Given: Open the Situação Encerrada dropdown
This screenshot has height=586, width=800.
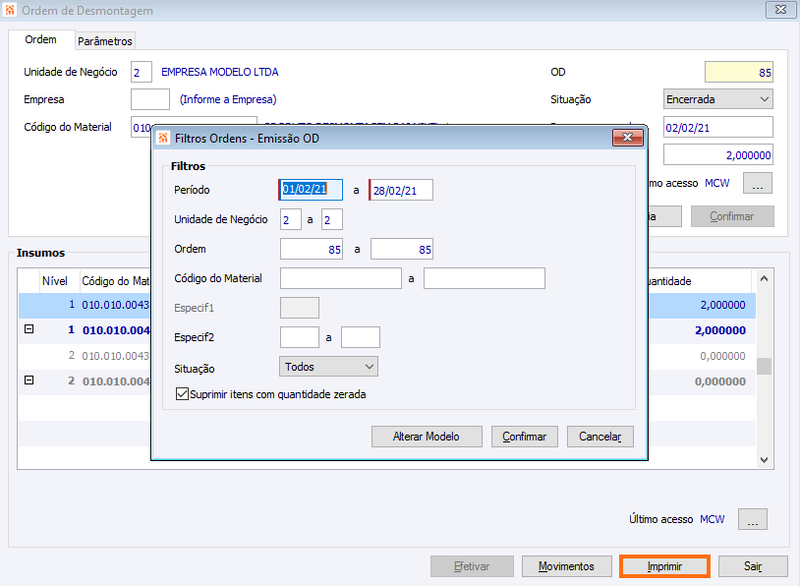Looking at the screenshot, I should point(718,99).
